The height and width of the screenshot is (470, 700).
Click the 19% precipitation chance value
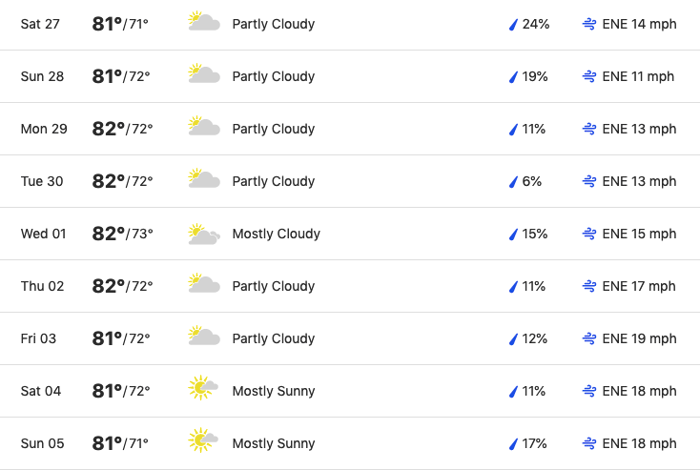point(535,76)
